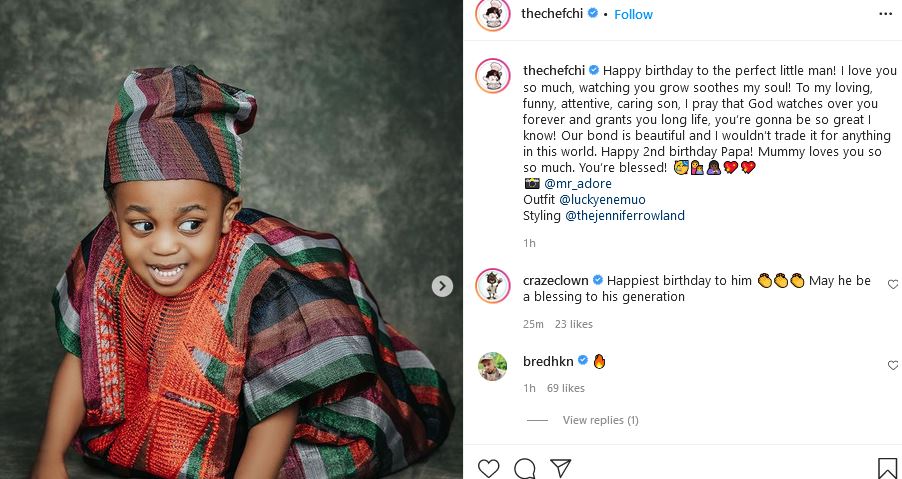Like crazeclown's comment heart
The height and width of the screenshot is (479, 902).
[893, 285]
